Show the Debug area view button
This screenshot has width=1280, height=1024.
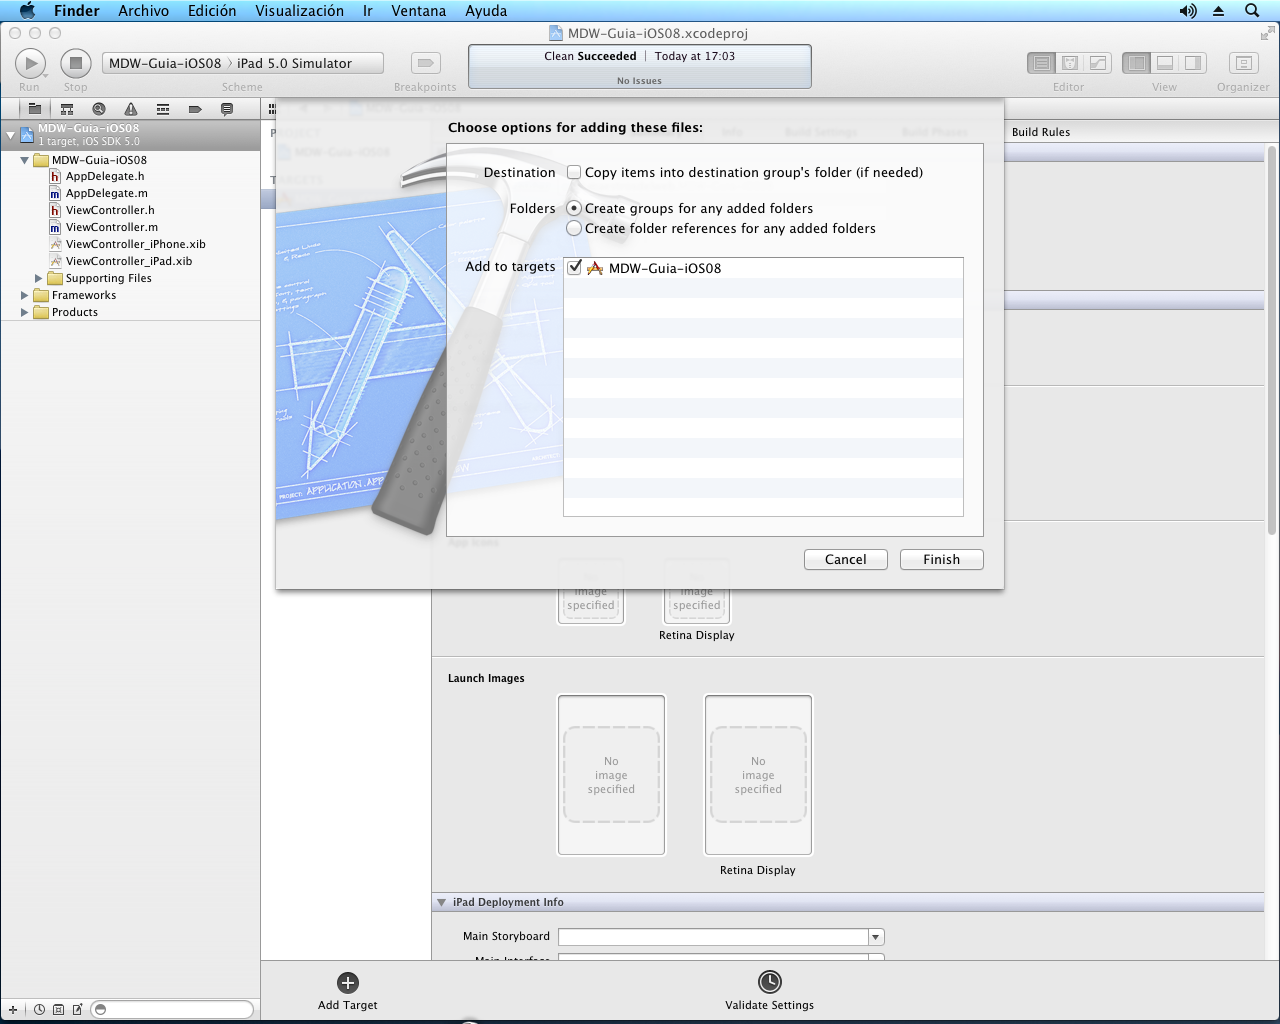1165,63
